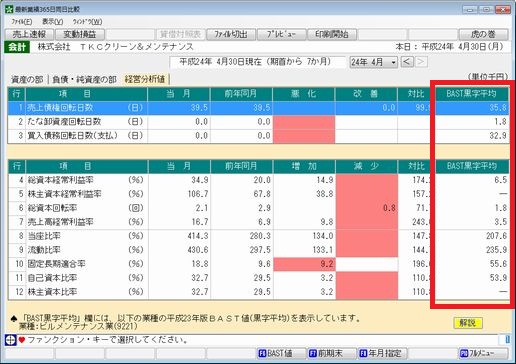Click the red heart icon in message line
Screen dimensions: 516x364
pyautogui.click(x=22, y=340)
